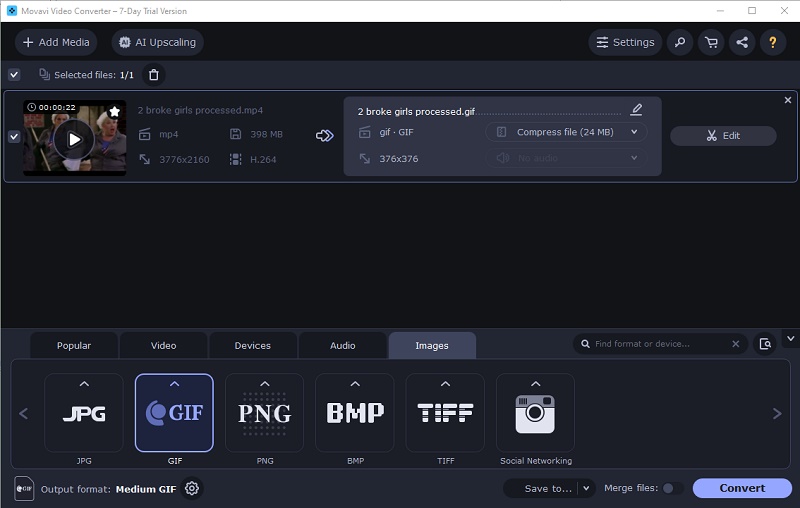Screen dimensions: 800x508
Task: Click the source file name 2 broke girls processed.mp4
Action: pyautogui.click(x=200, y=110)
